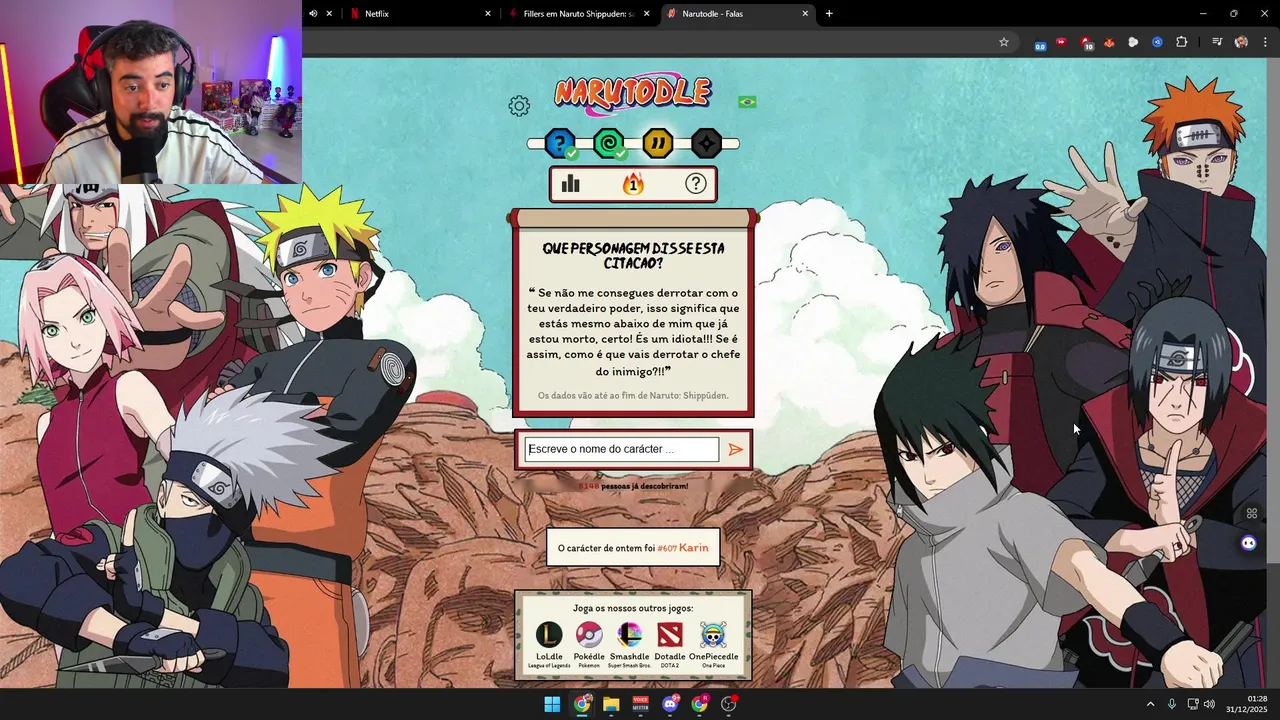Open Pokédle game link

click(x=589, y=644)
